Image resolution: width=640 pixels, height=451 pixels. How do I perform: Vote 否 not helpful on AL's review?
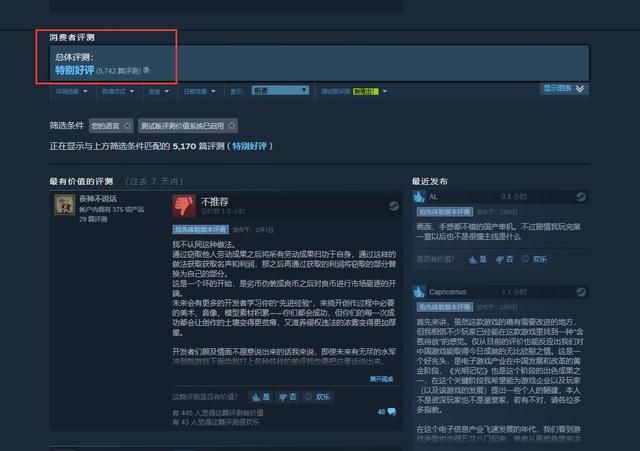pyautogui.click(x=504, y=259)
